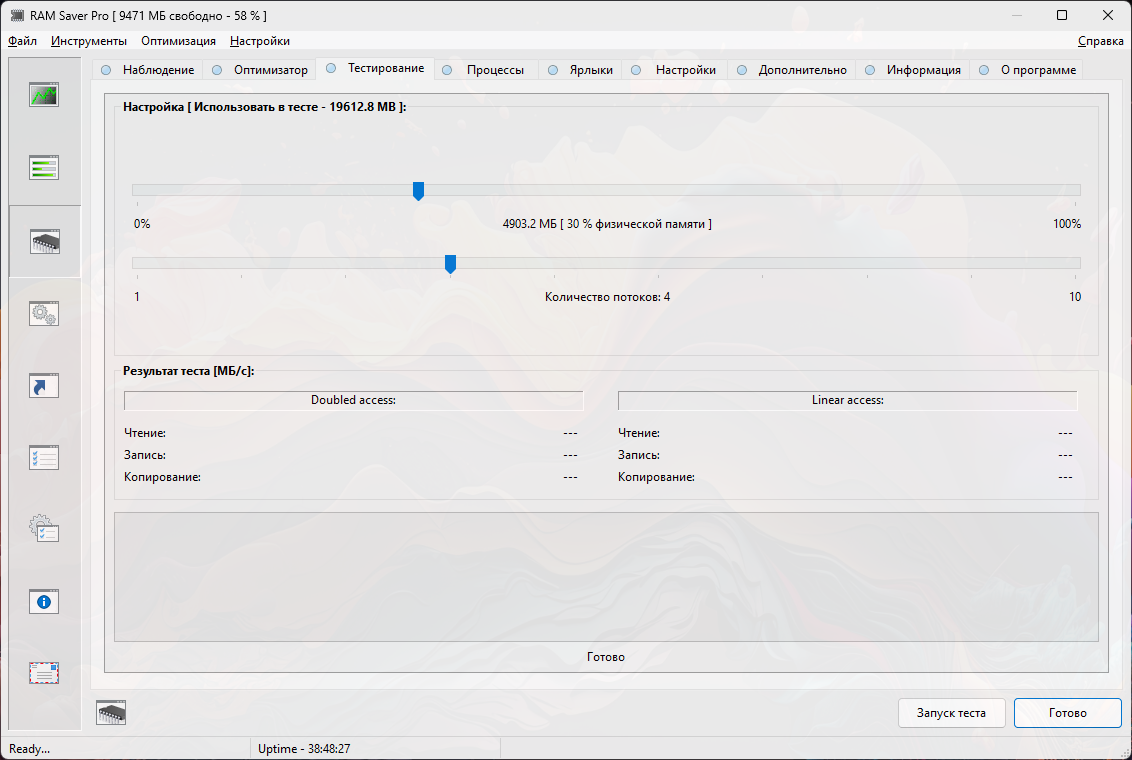Open the Информация tab
Screen dimensions: 1132x760
(x=913, y=70)
